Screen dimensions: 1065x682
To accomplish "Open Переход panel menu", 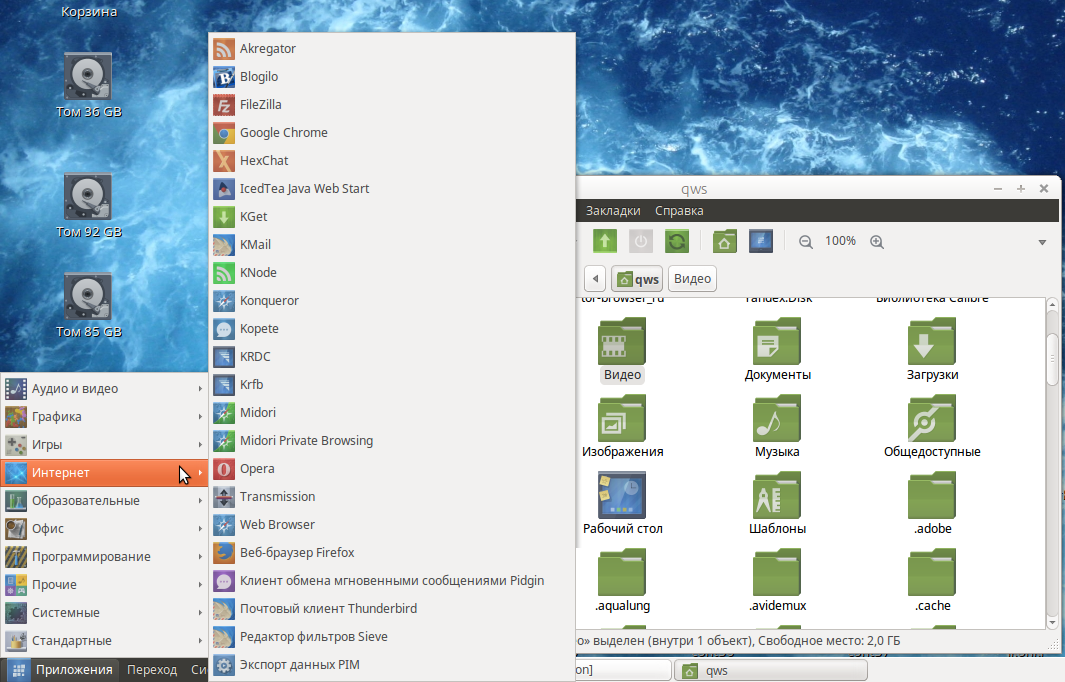I will tap(152, 670).
